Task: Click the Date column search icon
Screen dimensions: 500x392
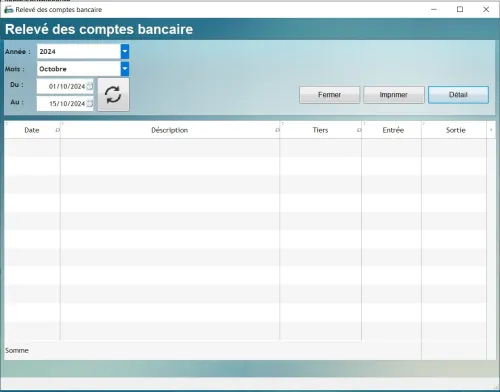Action: click(x=57, y=130)
